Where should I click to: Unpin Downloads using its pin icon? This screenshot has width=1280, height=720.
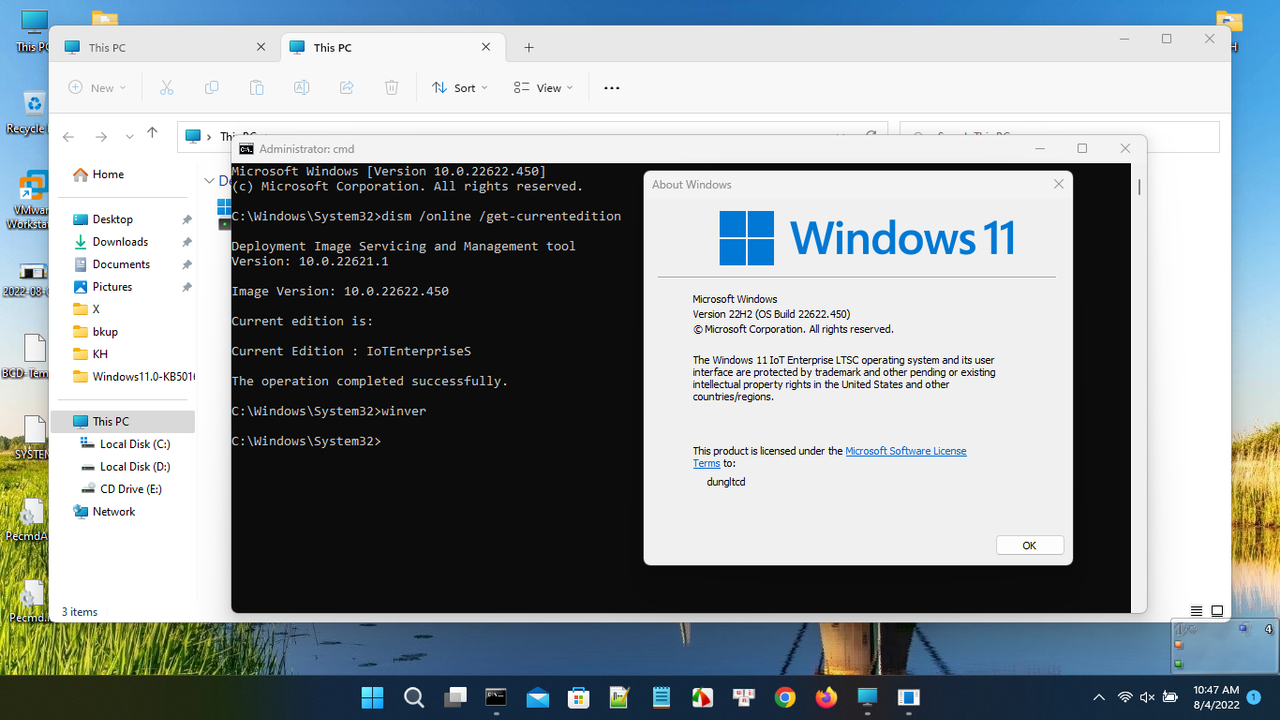pos(187,242)
